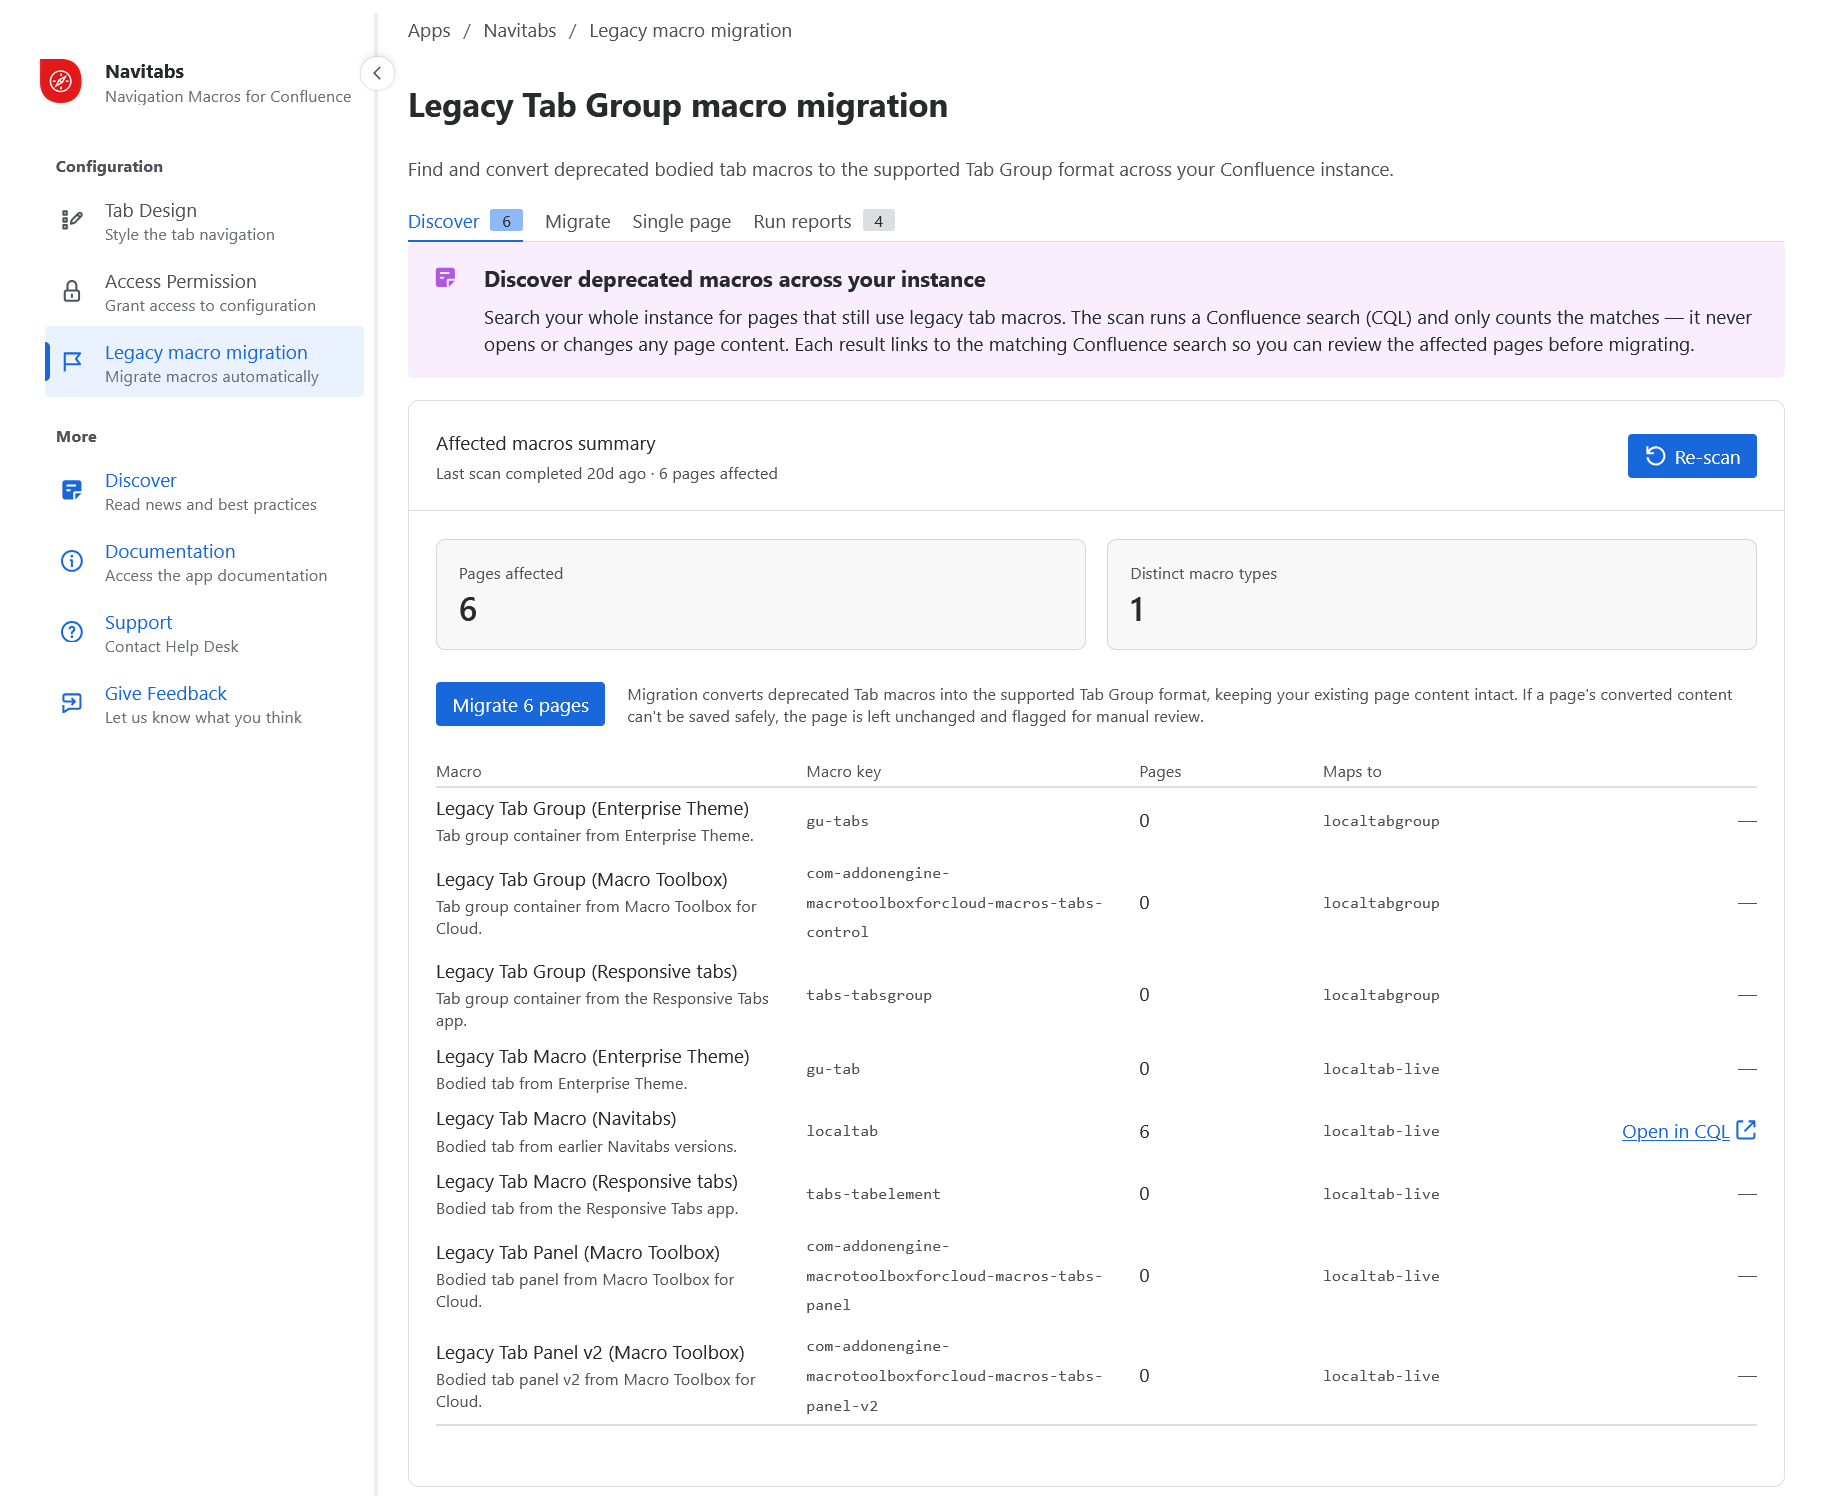Select the Discover tab

point(465,221)
